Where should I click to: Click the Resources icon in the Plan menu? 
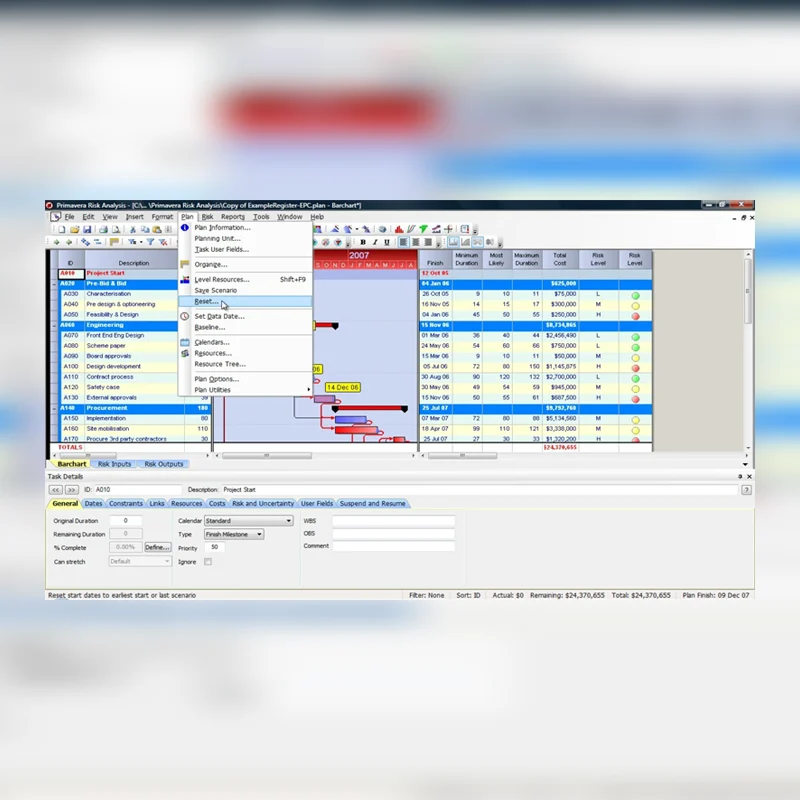(185, 353)
